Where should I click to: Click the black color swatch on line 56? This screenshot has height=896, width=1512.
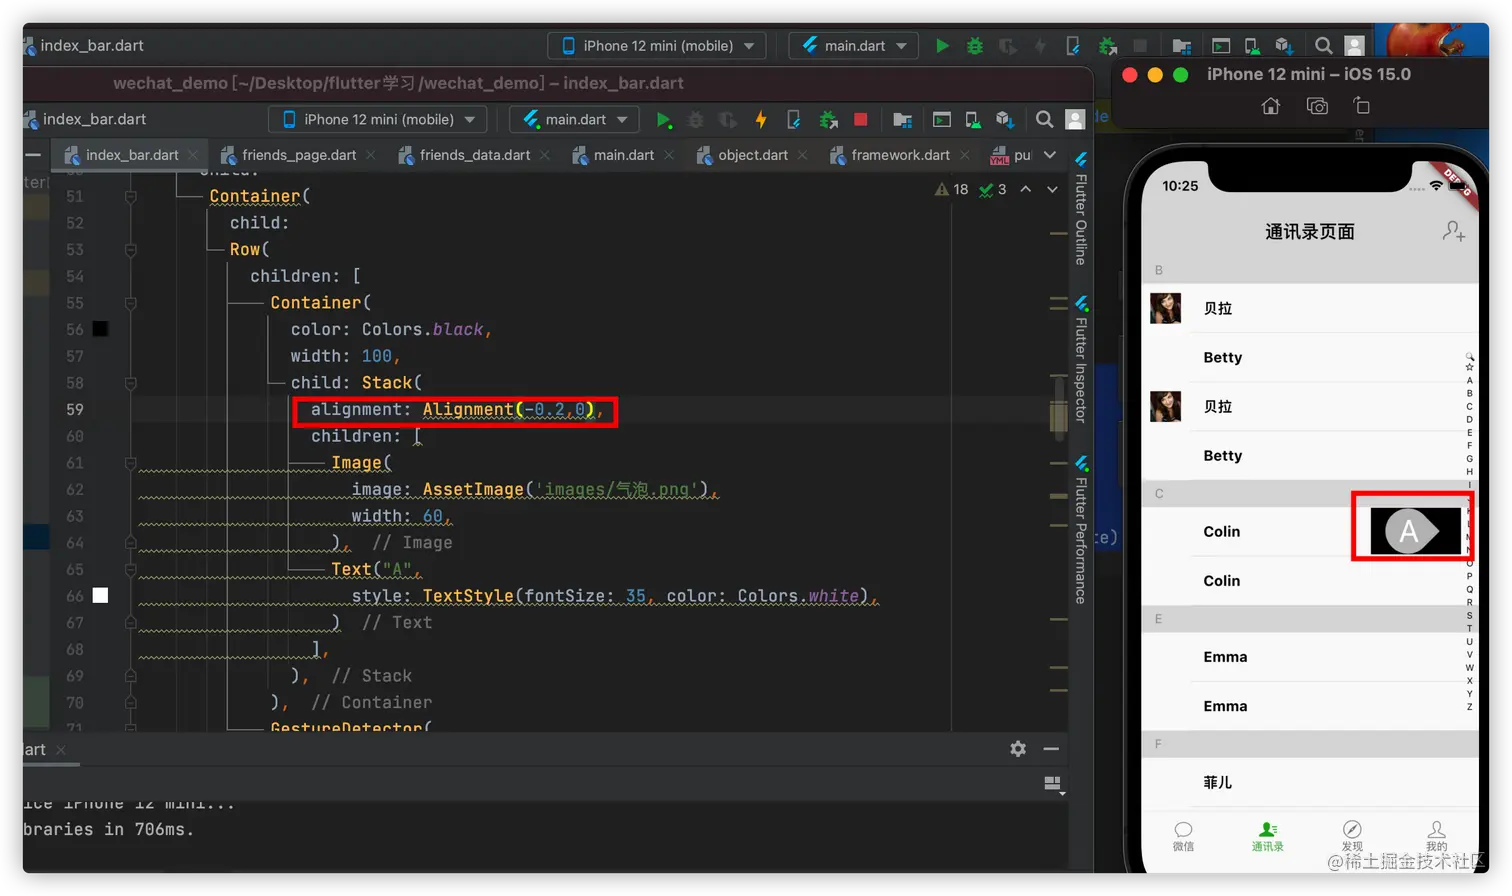pos(100,329)
